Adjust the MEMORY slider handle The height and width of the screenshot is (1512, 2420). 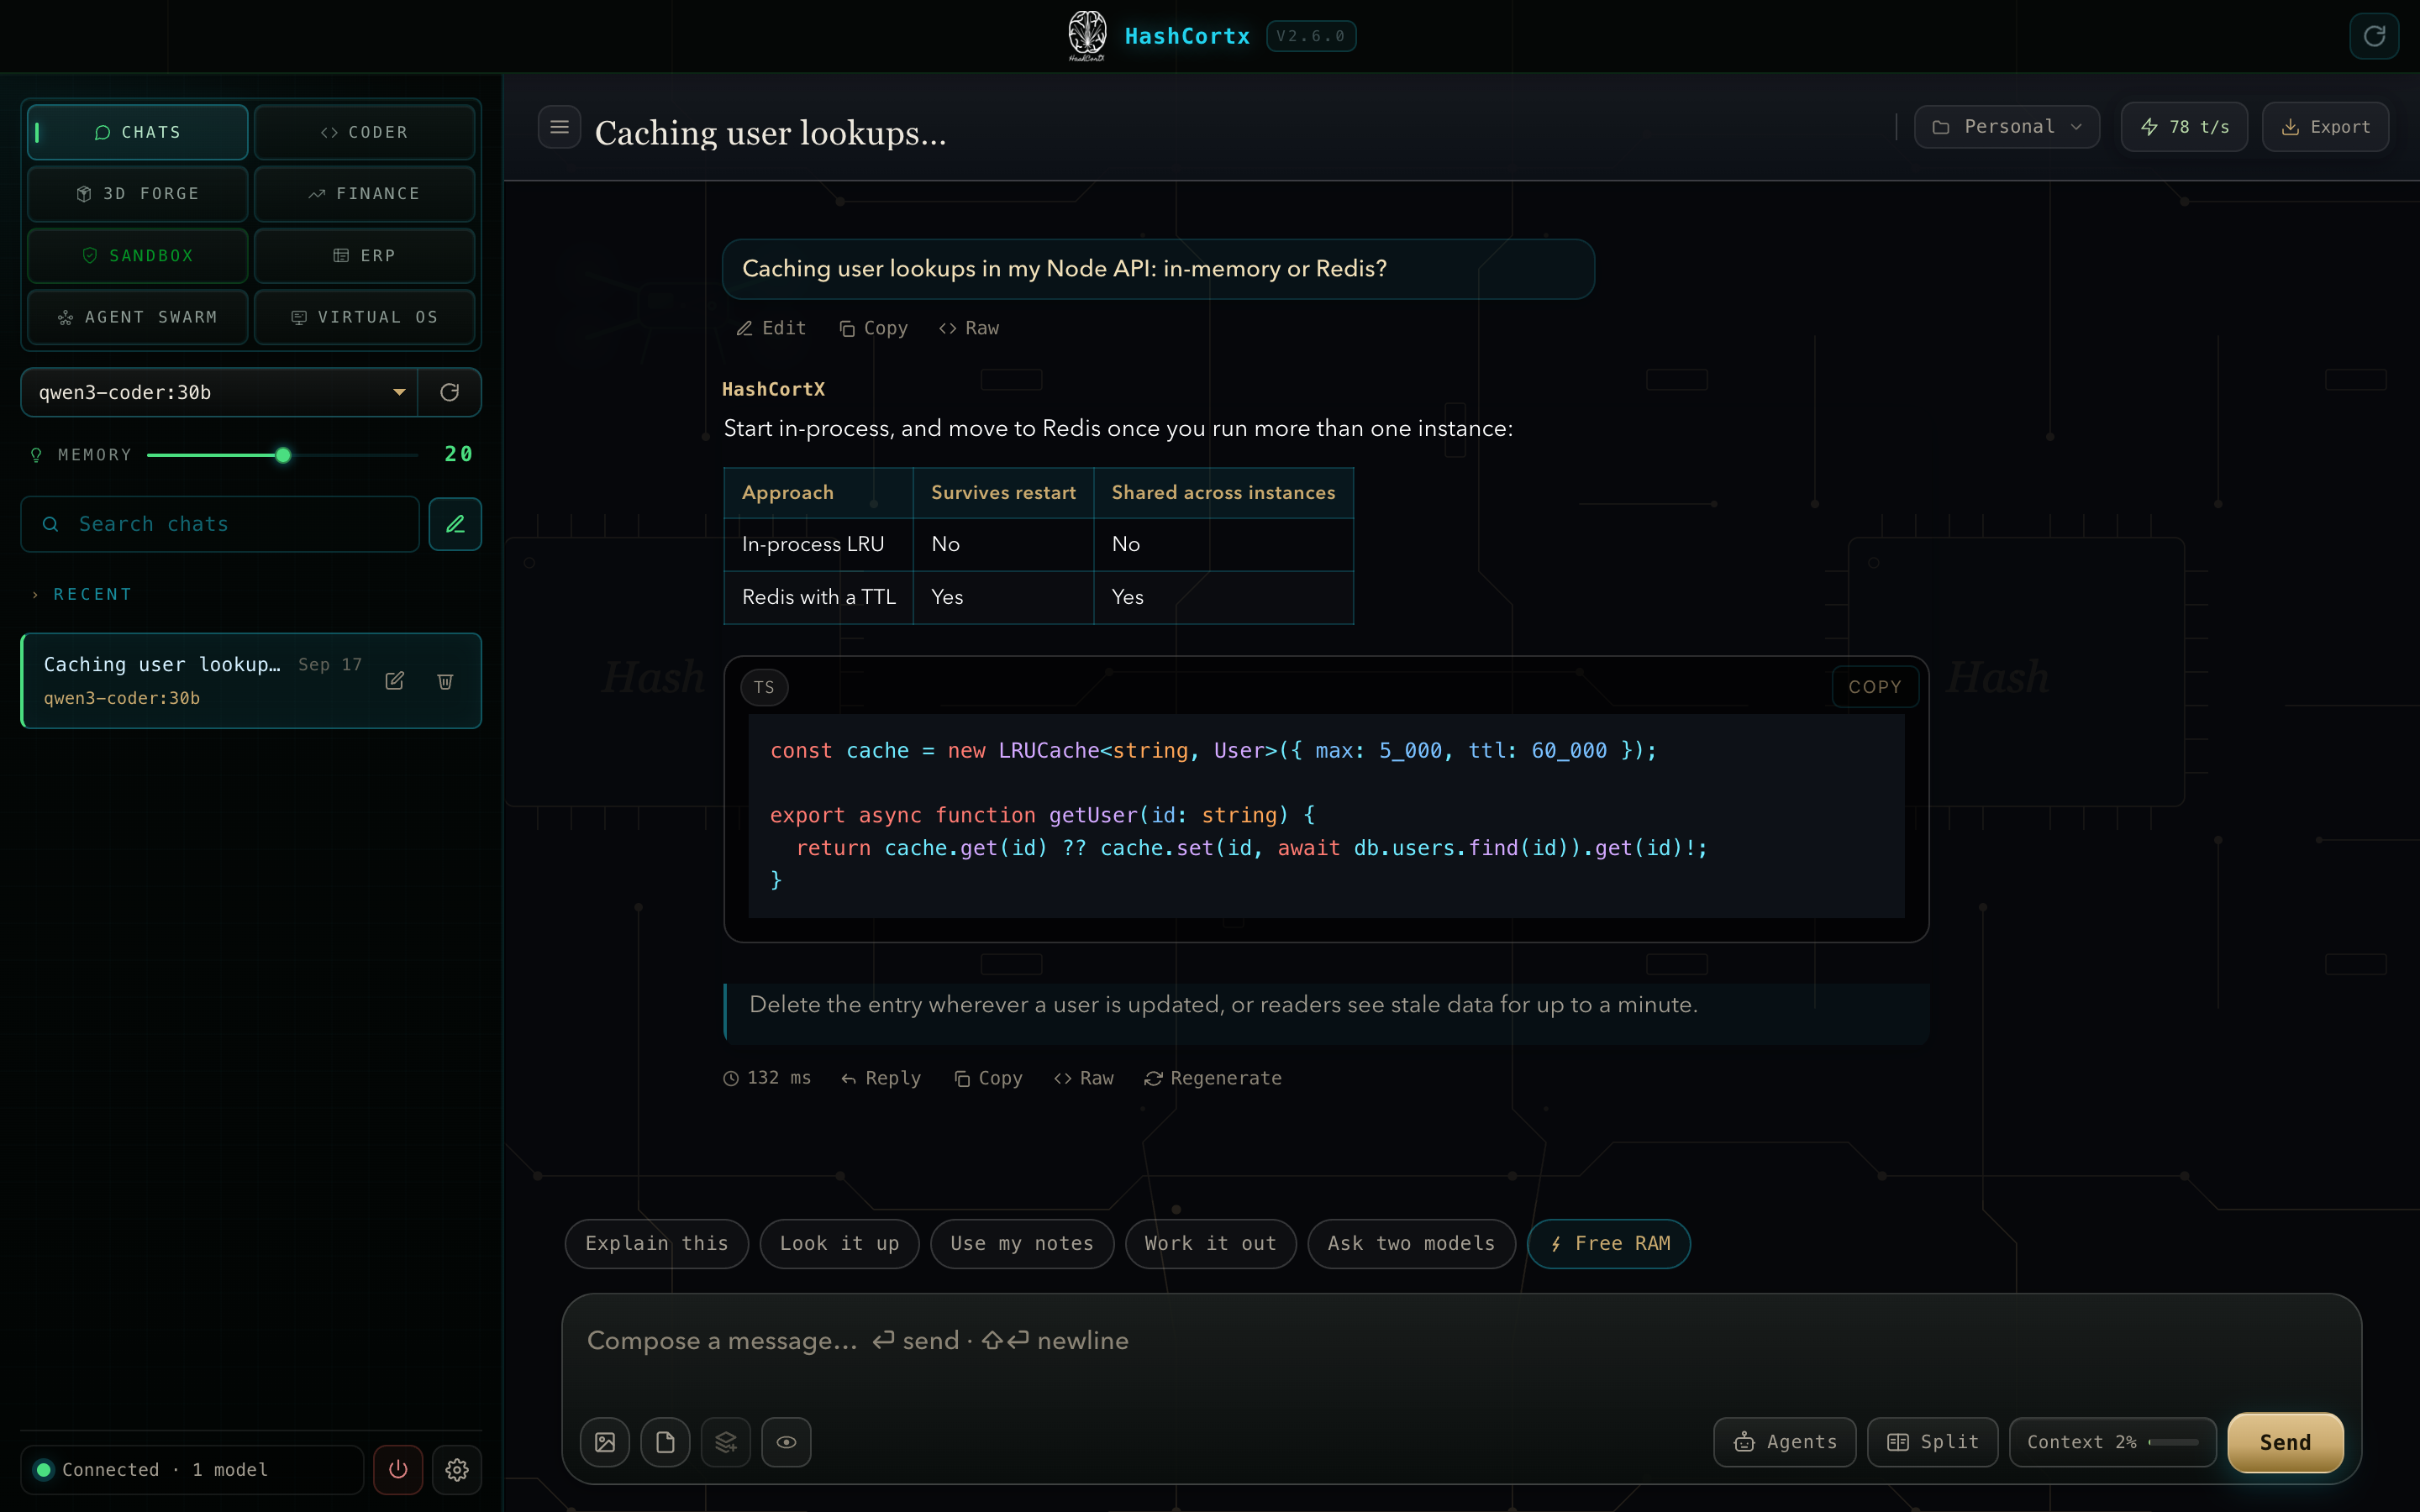(283, 455)
